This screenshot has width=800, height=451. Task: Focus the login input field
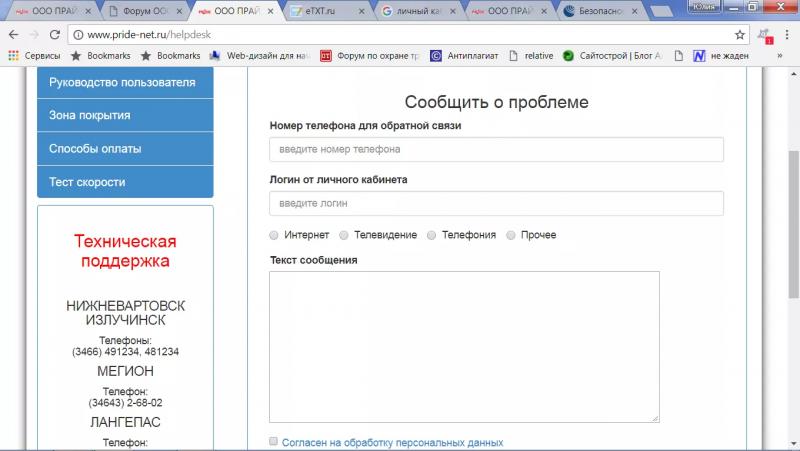(496, 204)
